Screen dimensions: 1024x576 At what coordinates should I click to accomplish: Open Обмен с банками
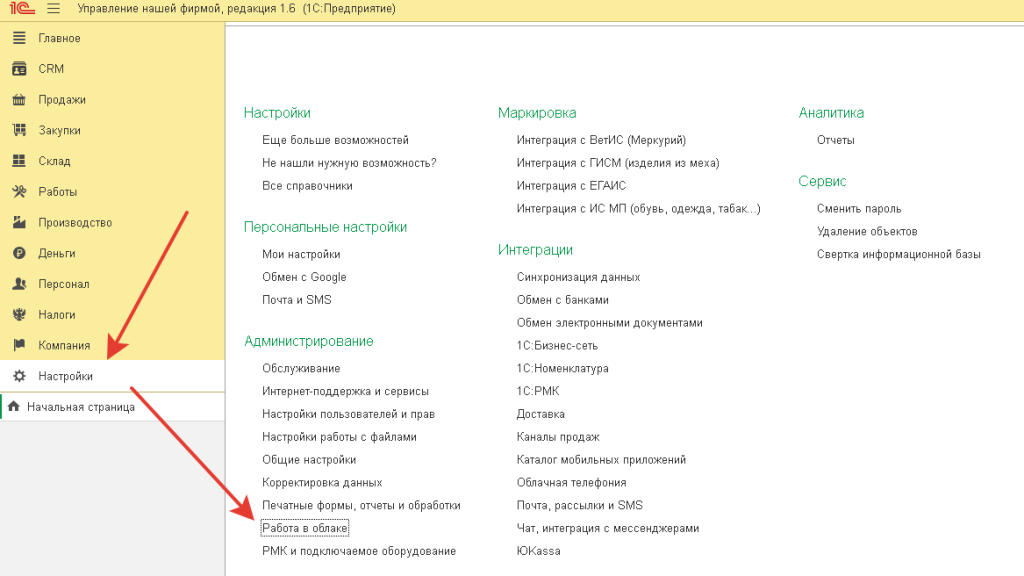tap(562, 300)
